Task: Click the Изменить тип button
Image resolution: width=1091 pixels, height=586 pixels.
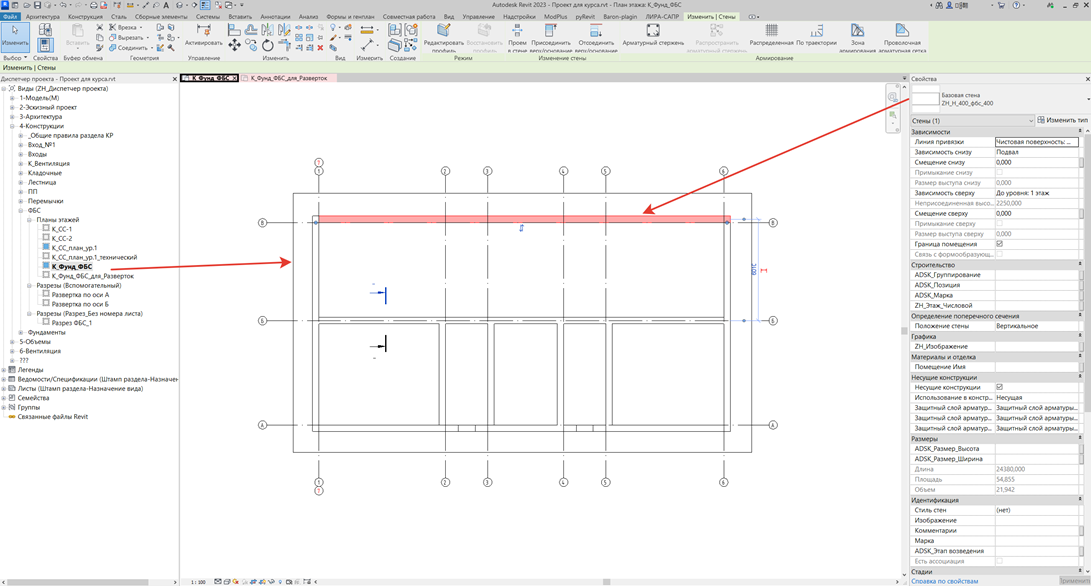Action: click(1062, 120)
